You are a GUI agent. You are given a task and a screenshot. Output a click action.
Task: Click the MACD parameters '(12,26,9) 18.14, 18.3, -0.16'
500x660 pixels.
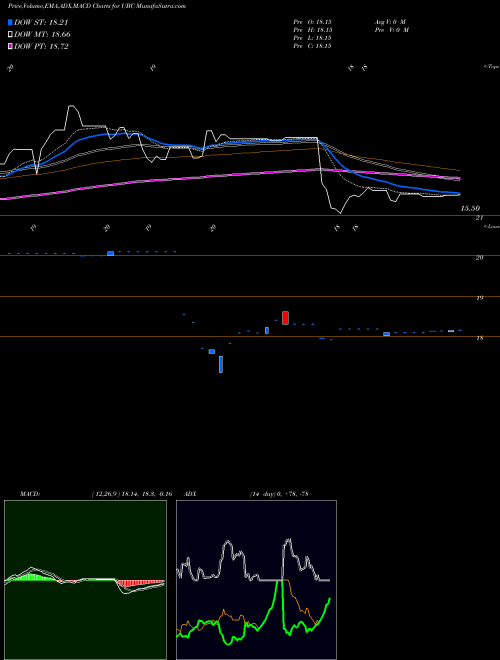pyautogui.click(x=131, y=494)
